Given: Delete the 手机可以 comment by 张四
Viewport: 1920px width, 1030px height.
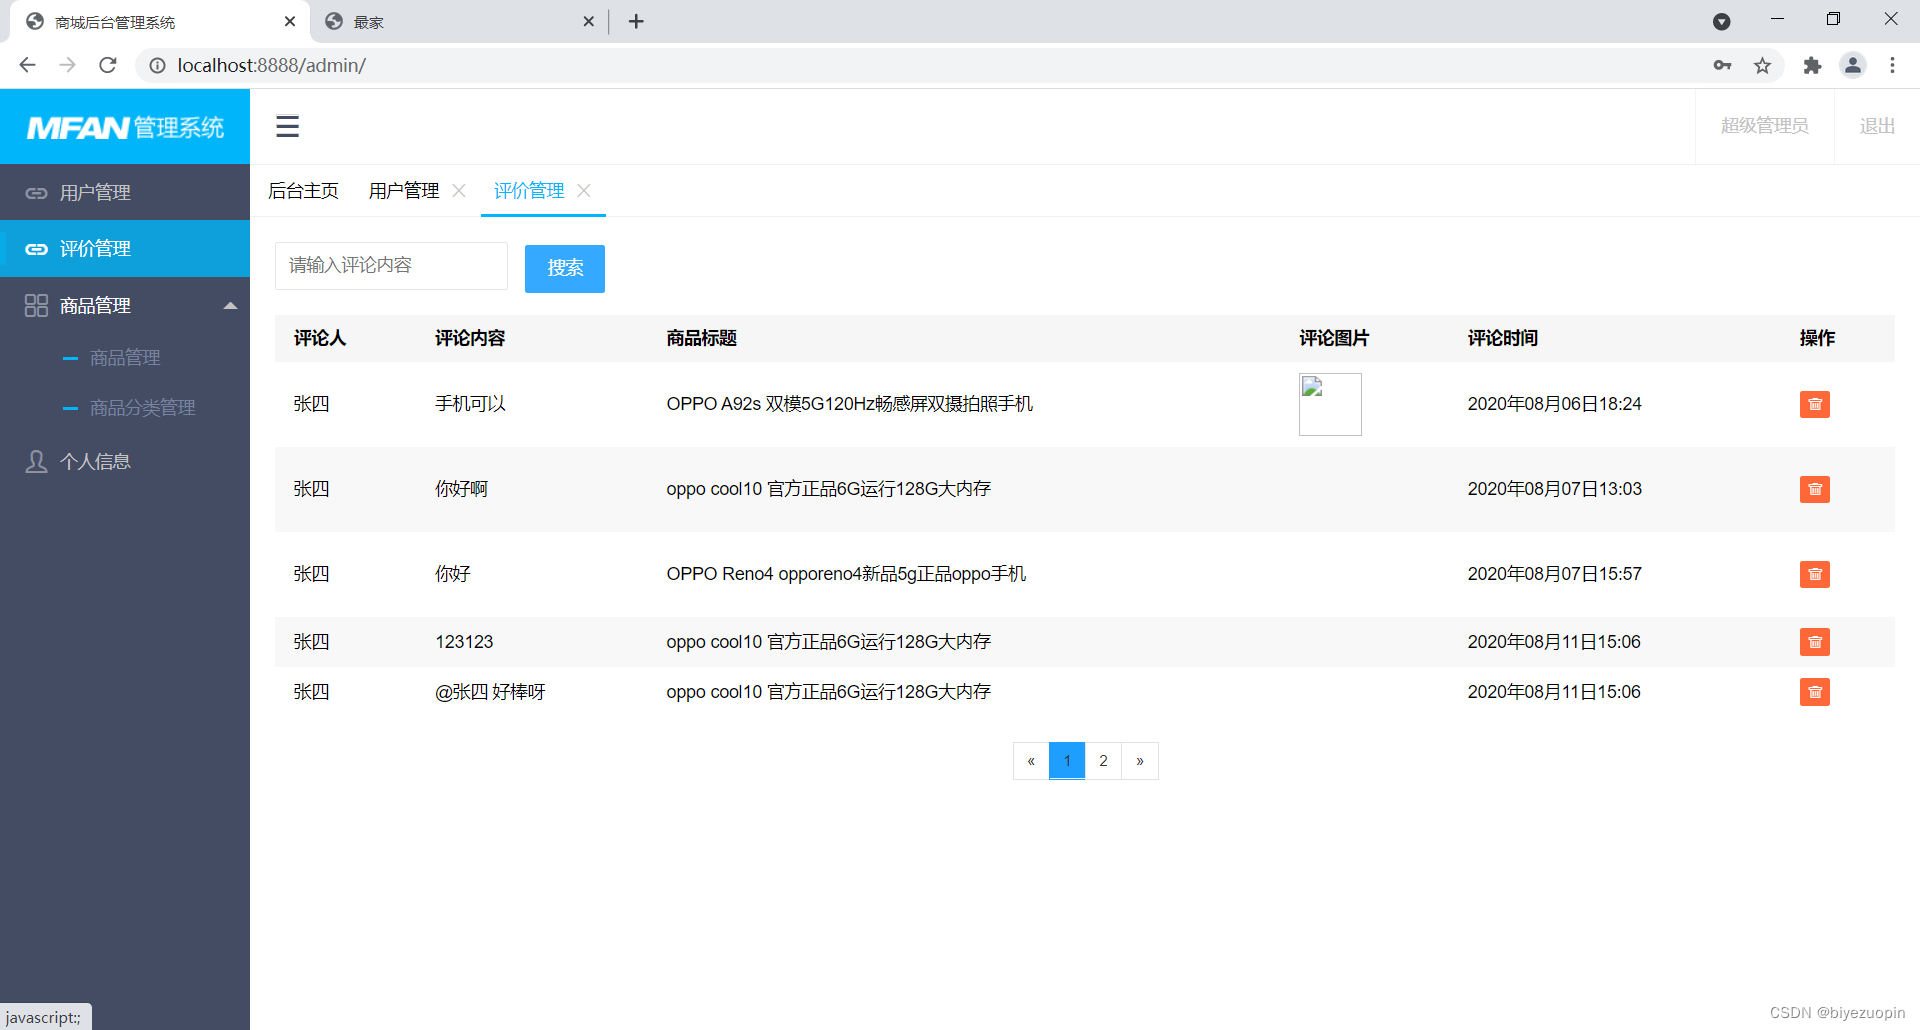Looking at the screenshot, I should pos(1814,404).
